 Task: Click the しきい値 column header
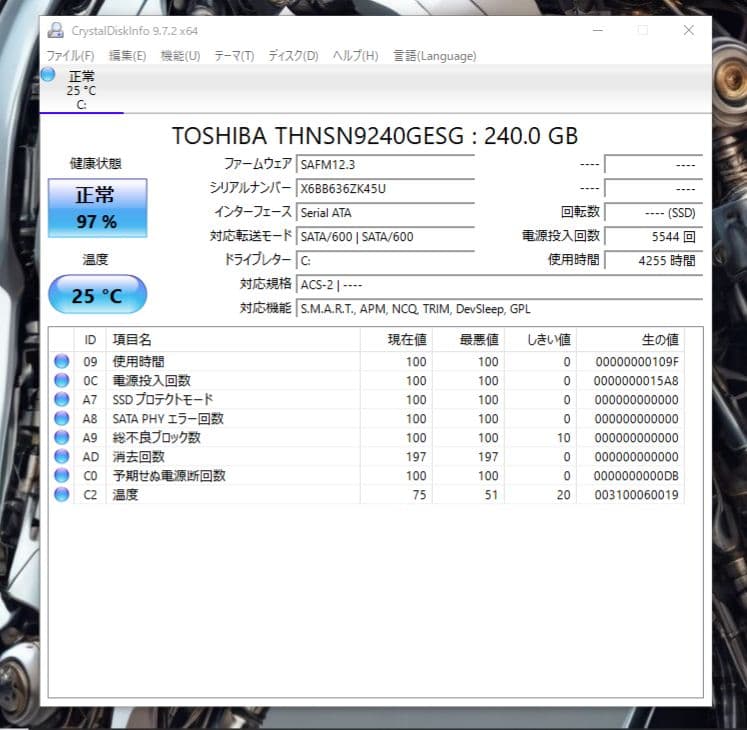click(x=540, y=340)
